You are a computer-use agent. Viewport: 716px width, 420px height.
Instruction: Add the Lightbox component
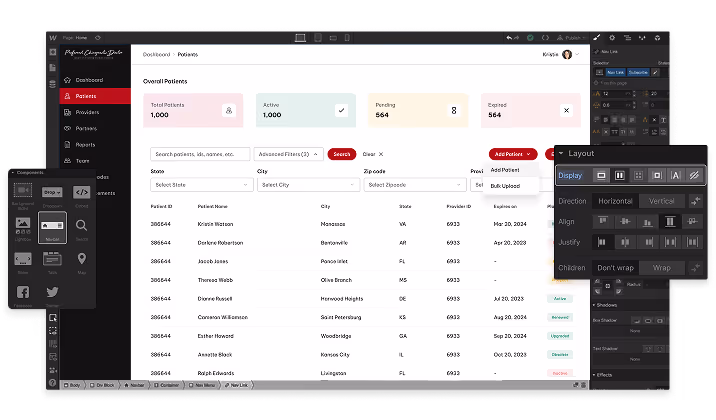[x=23, y=227]
